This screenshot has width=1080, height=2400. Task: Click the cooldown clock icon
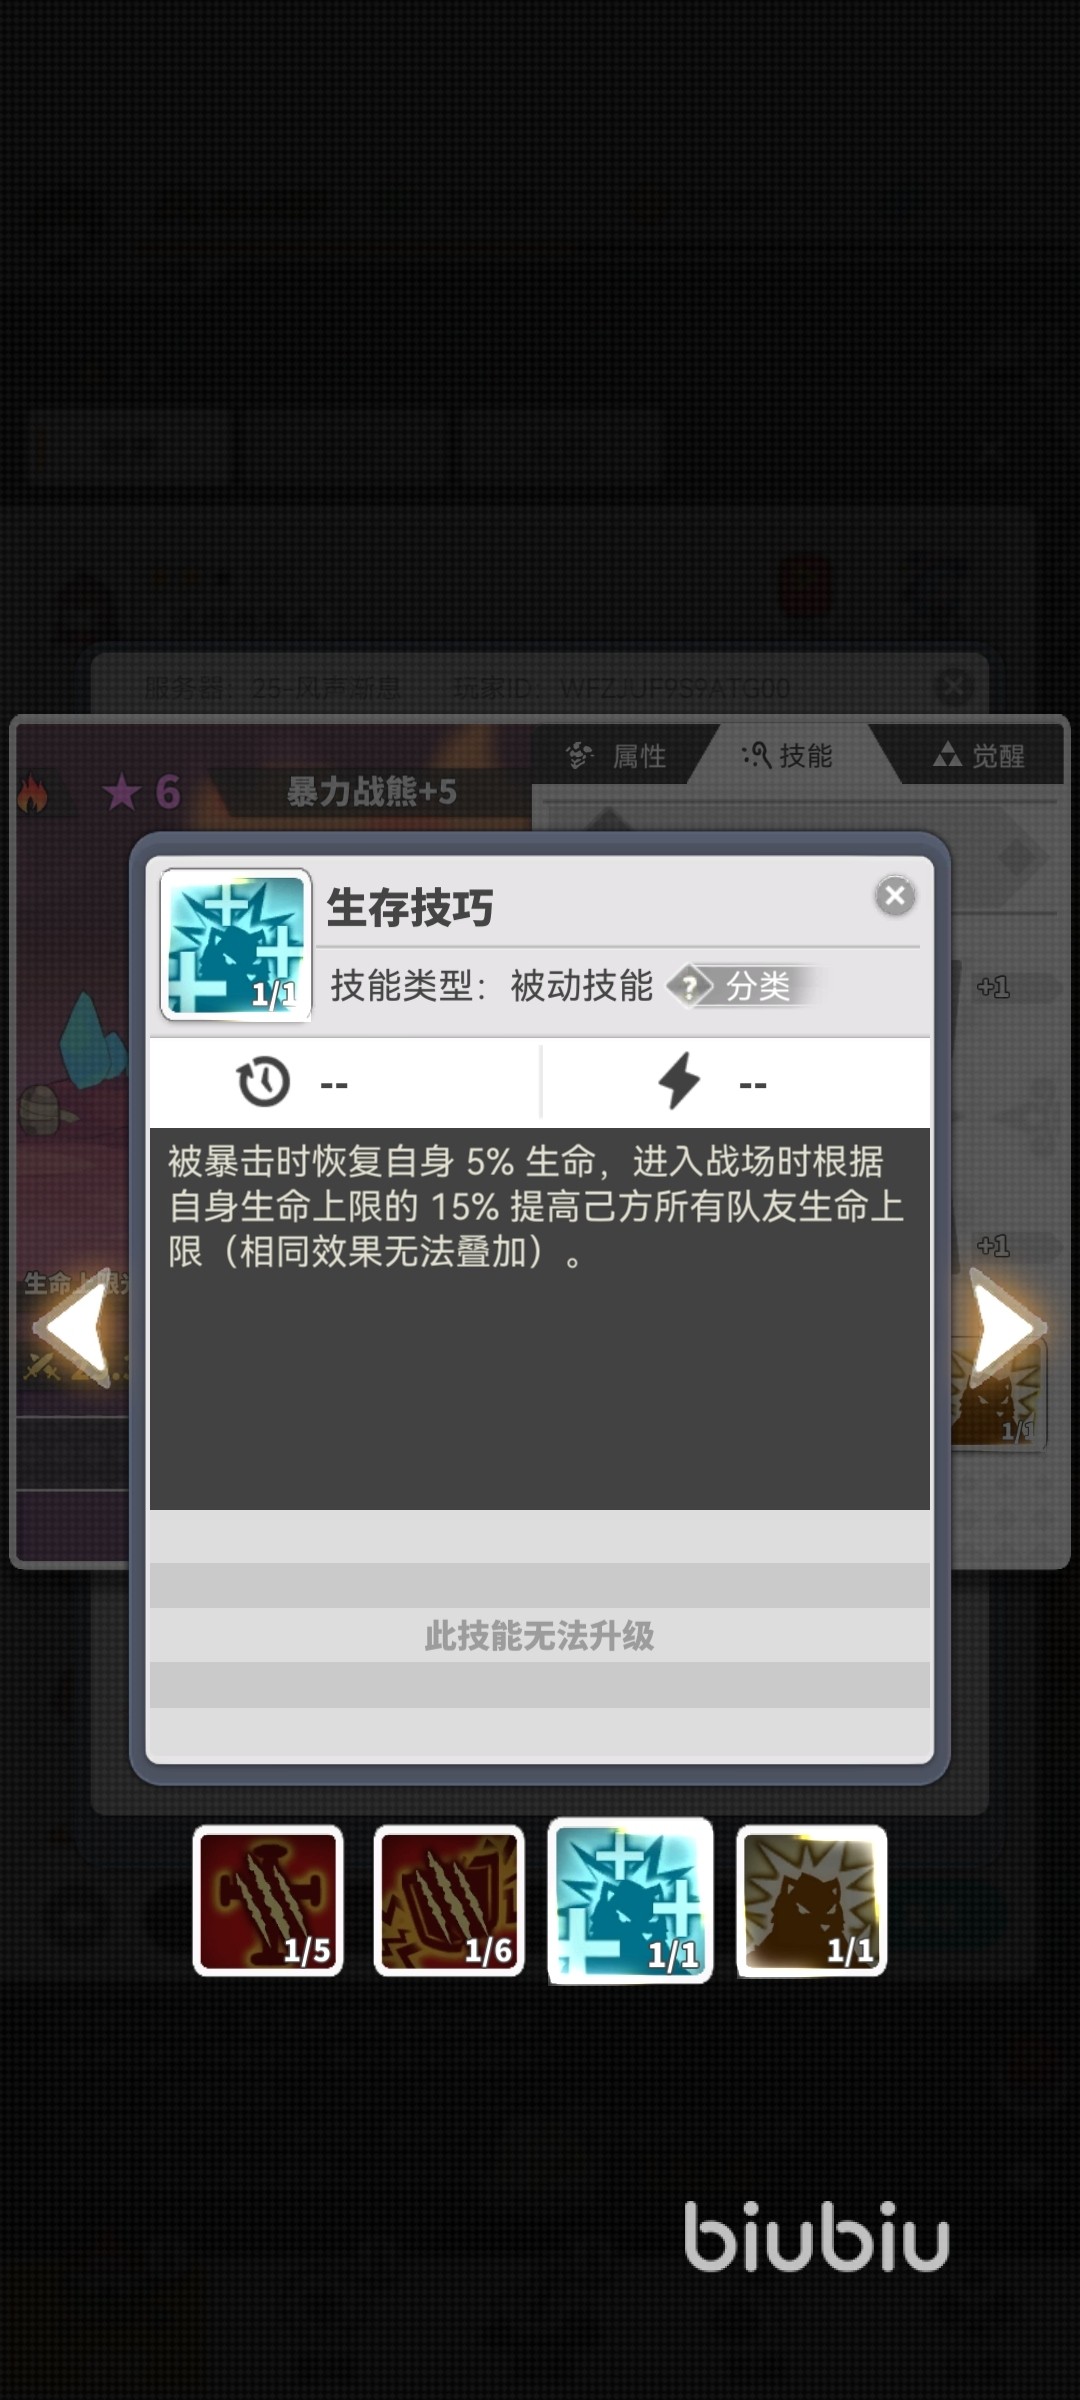tap(263, 1082)
